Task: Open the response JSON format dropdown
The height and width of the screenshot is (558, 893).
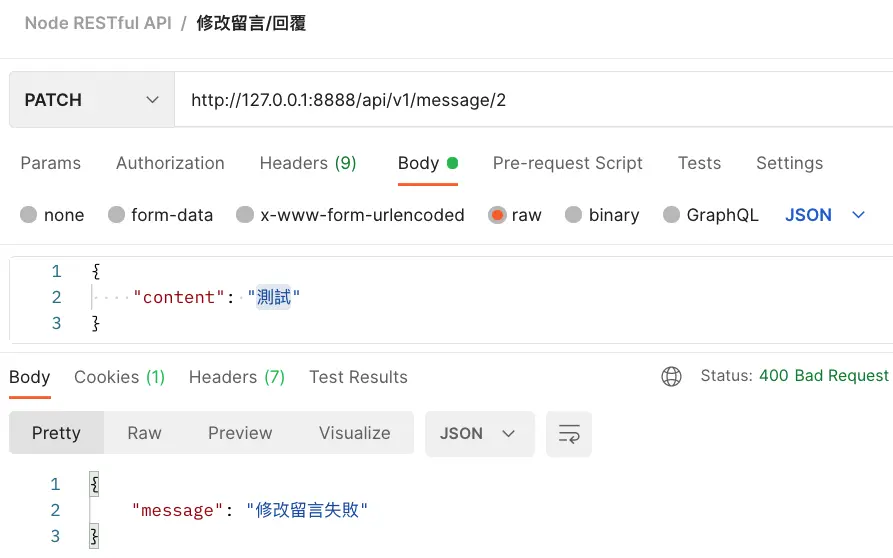Action: click(x=479, y=434)
